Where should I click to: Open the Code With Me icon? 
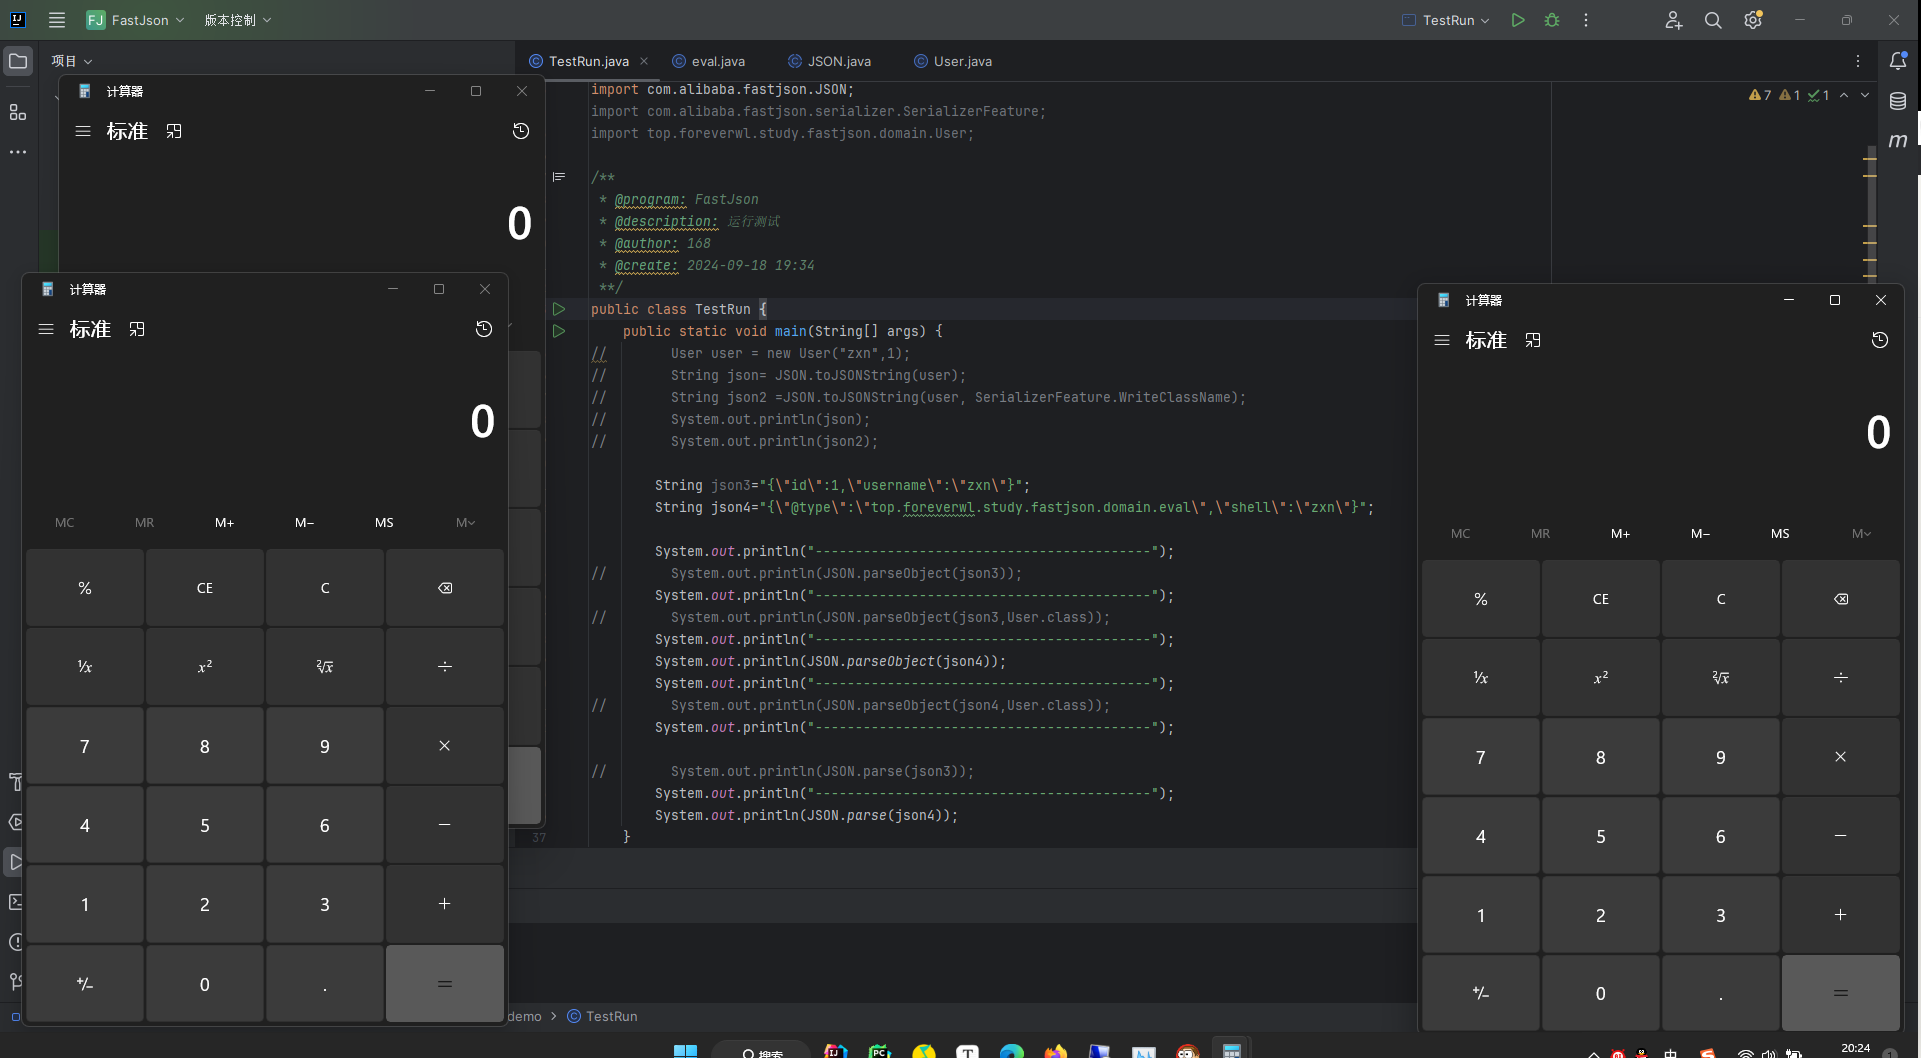(1673, 20)
